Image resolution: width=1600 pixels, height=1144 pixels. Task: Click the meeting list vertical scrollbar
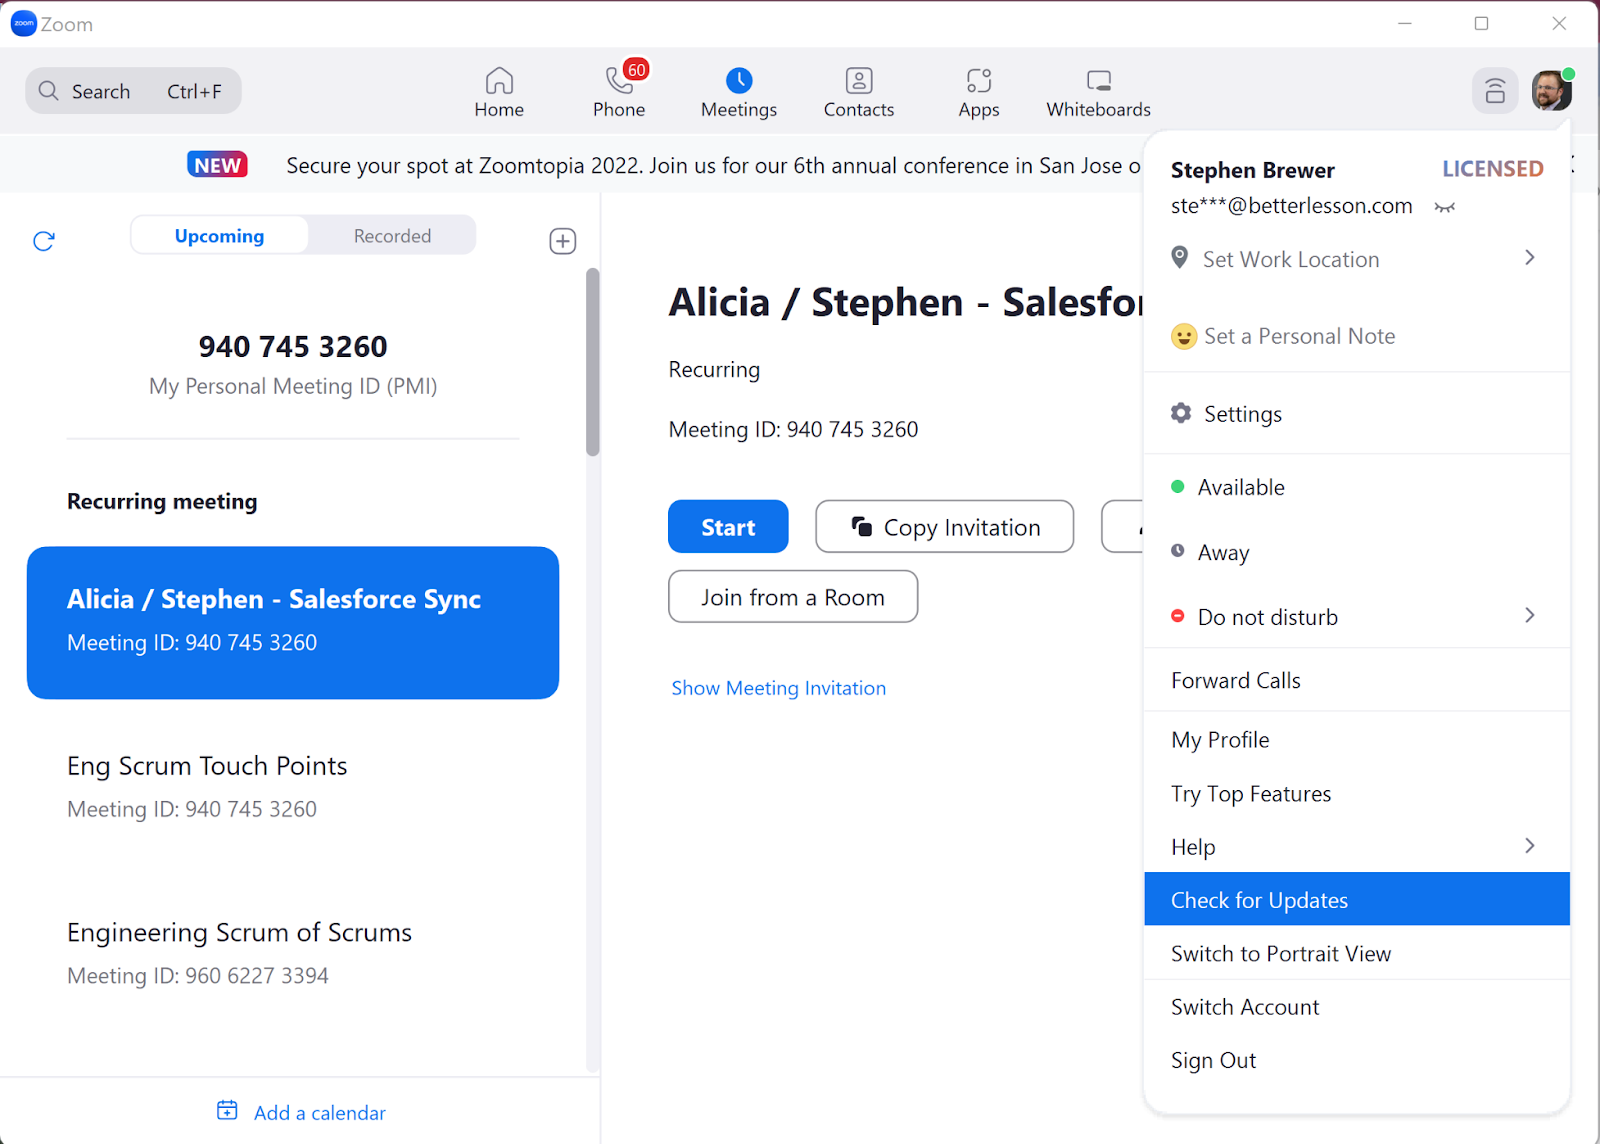tap(593, 362)
